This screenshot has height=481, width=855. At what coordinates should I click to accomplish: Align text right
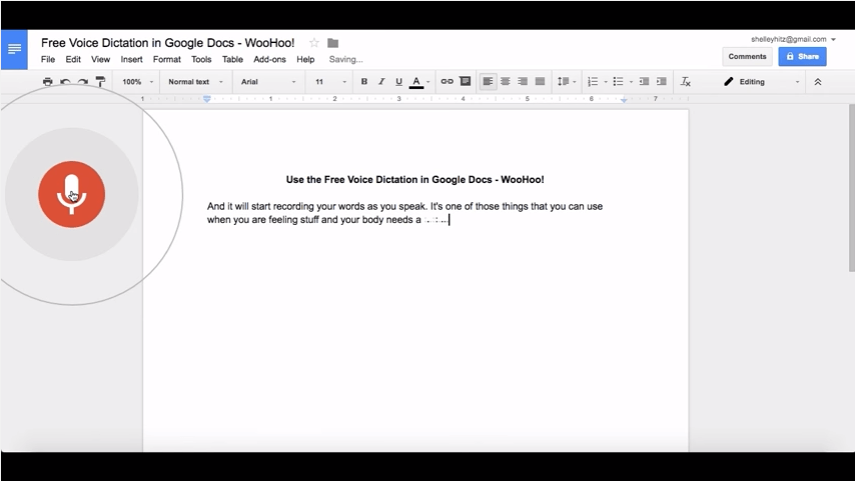tap(522, 82)
